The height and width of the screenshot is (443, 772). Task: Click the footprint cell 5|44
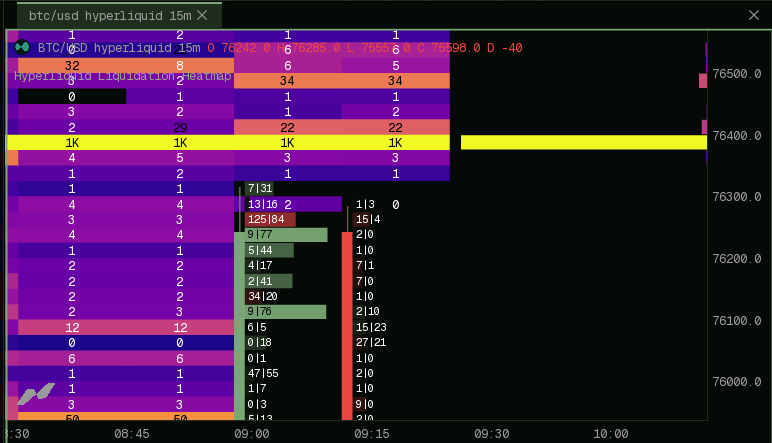[269, 250]
